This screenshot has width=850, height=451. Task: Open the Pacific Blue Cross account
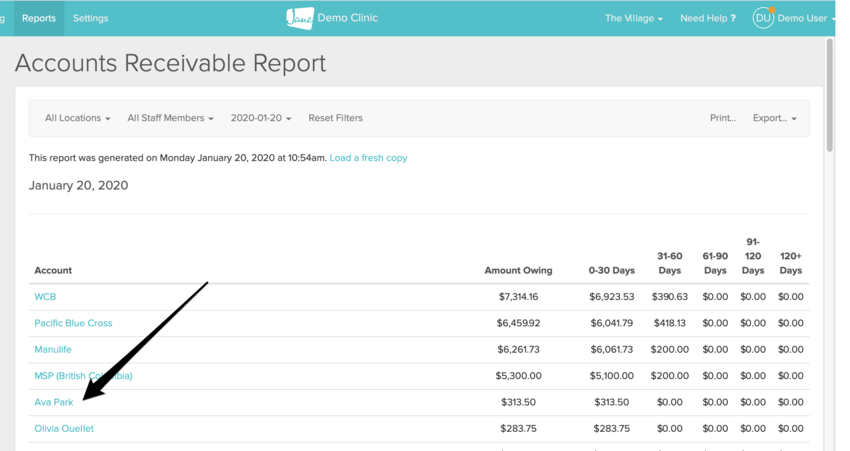click(73, 323)
